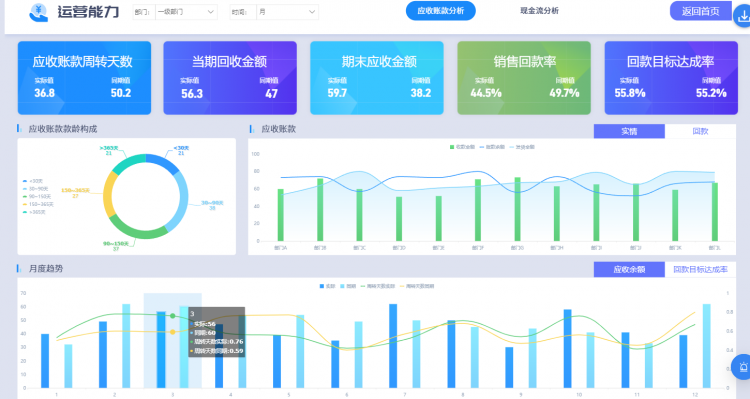Switch to 现金流分析 tab
Screen dimensions: 750x399
[539, 11]
